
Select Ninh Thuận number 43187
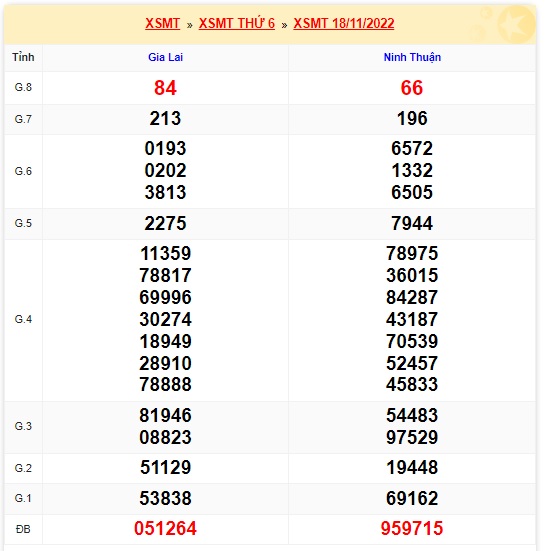(412, 319)
